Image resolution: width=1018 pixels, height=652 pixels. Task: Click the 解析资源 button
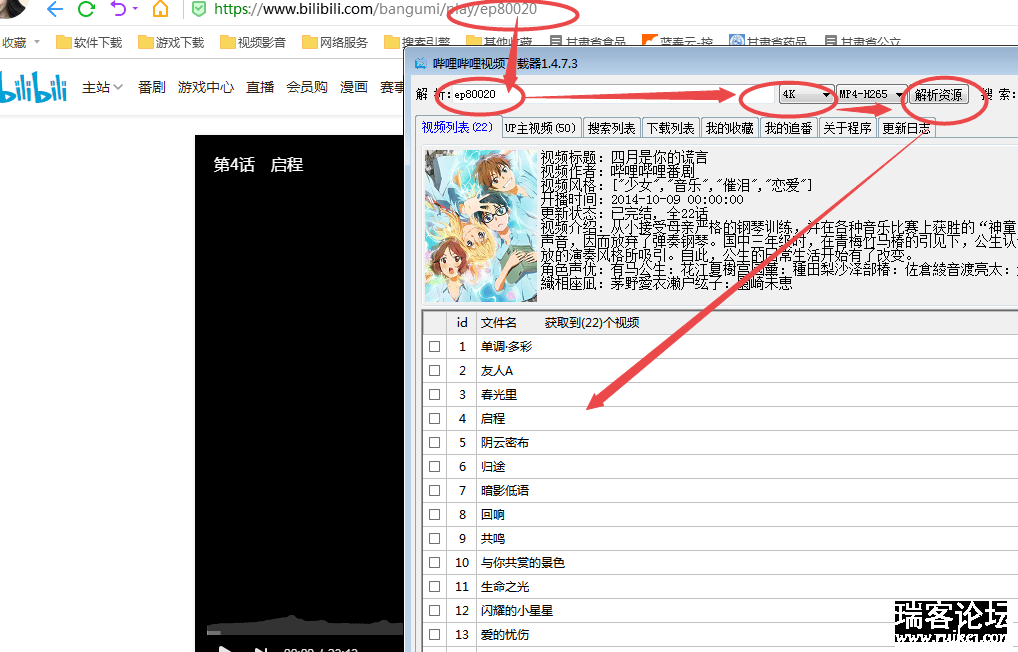[x=938, y=95]
